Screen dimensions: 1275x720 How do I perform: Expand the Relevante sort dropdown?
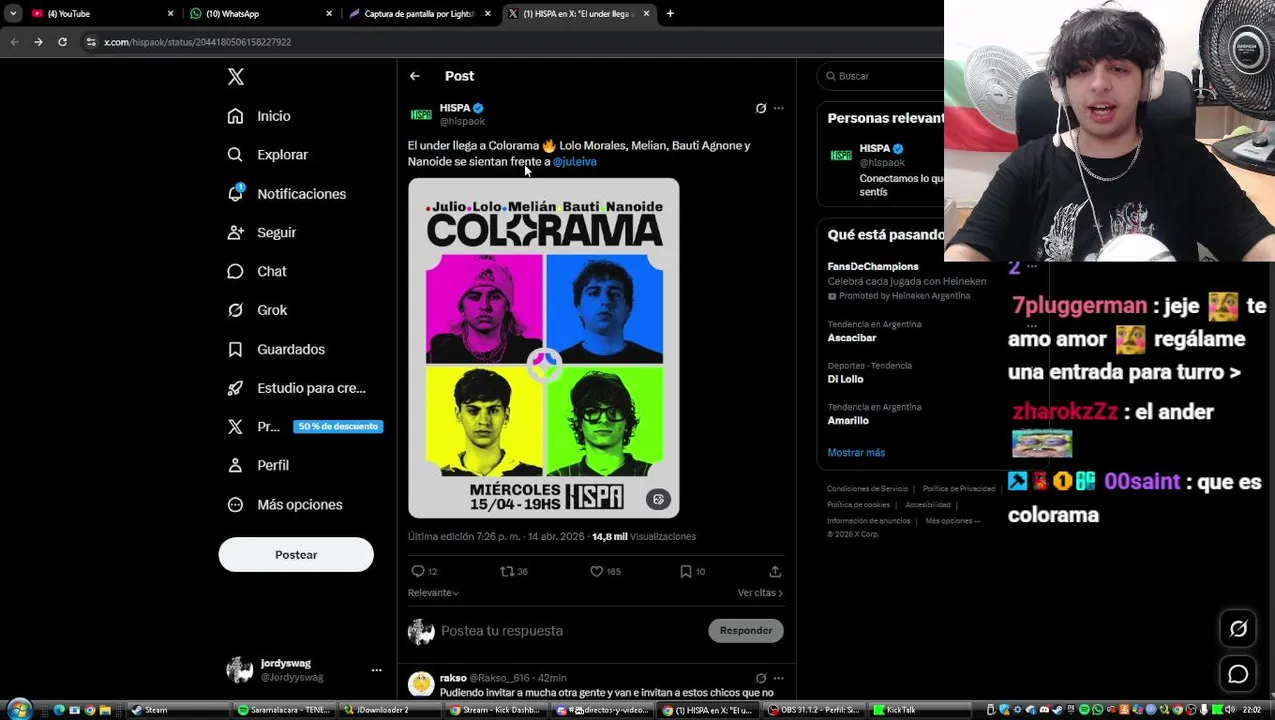pos(433,593)
